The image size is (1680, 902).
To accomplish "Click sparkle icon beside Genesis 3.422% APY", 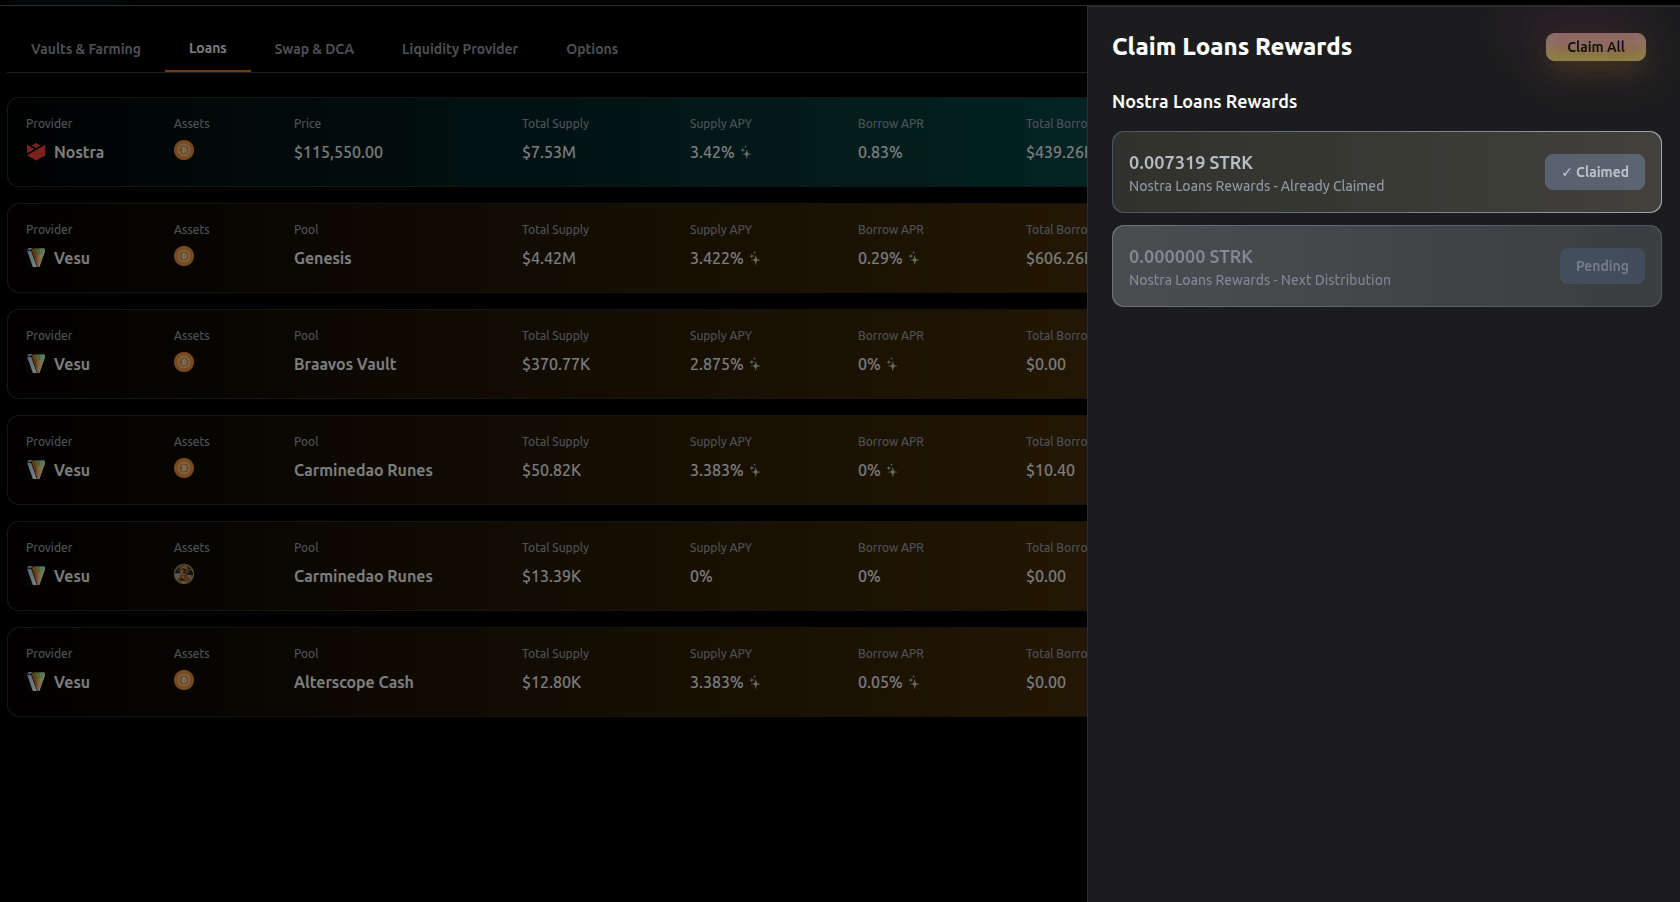I will click(x=755, y=259).
